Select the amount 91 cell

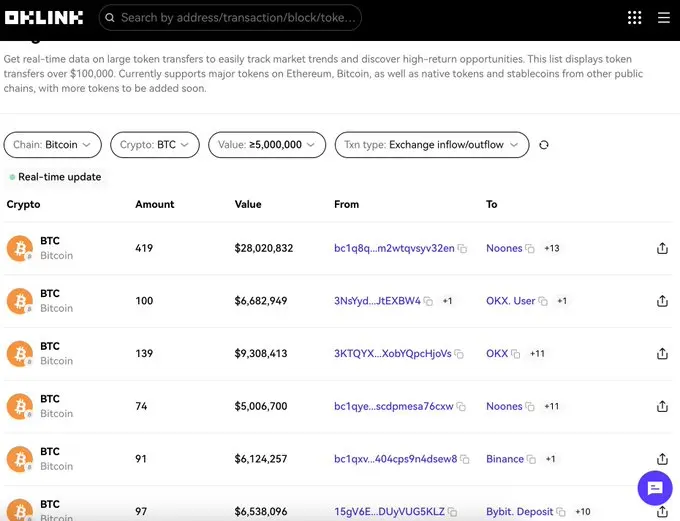(141, 459)
